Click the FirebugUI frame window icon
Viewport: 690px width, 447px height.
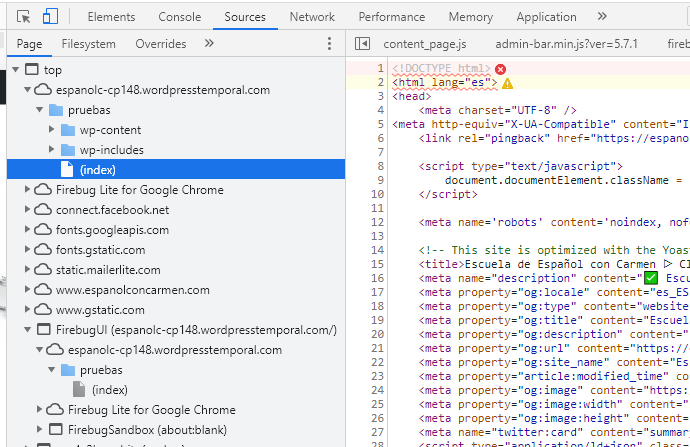point(44,330)
